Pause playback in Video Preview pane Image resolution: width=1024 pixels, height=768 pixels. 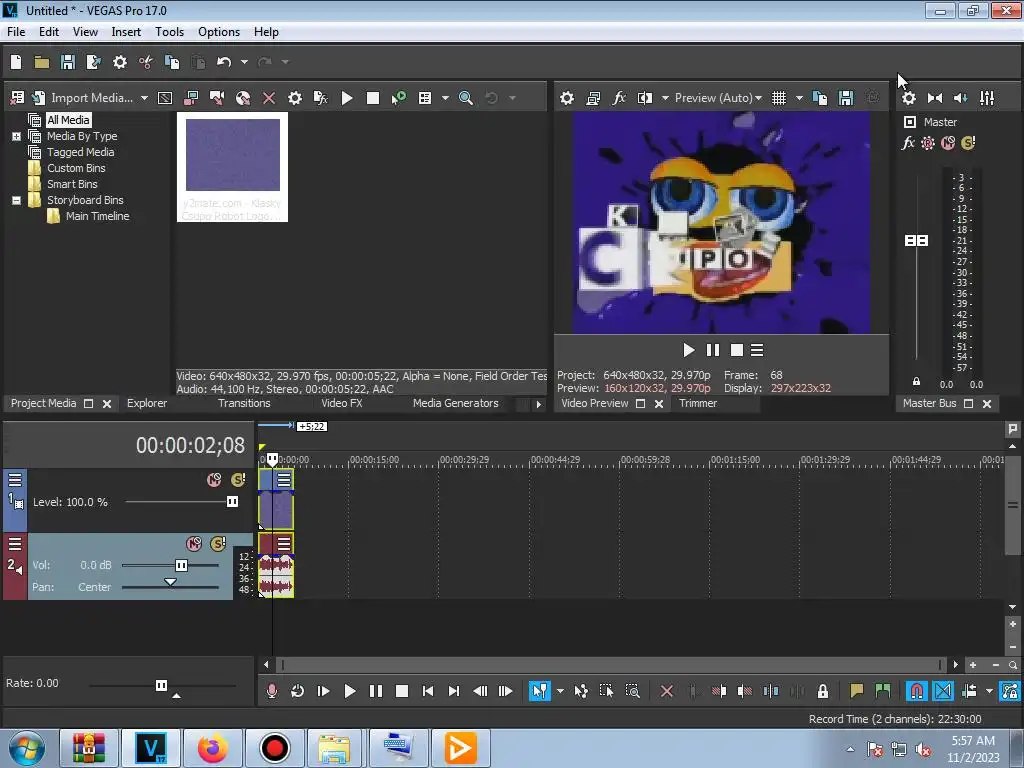click(x=712, y=351)
